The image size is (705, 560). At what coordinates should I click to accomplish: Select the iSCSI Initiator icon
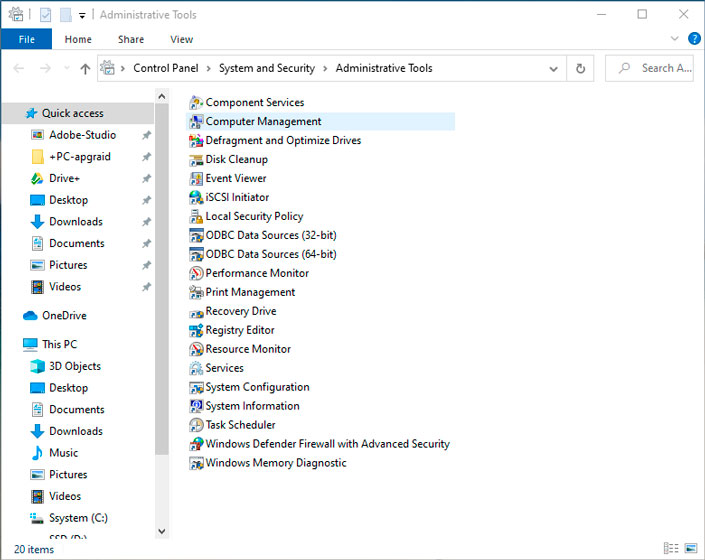(x=196, y=197)
